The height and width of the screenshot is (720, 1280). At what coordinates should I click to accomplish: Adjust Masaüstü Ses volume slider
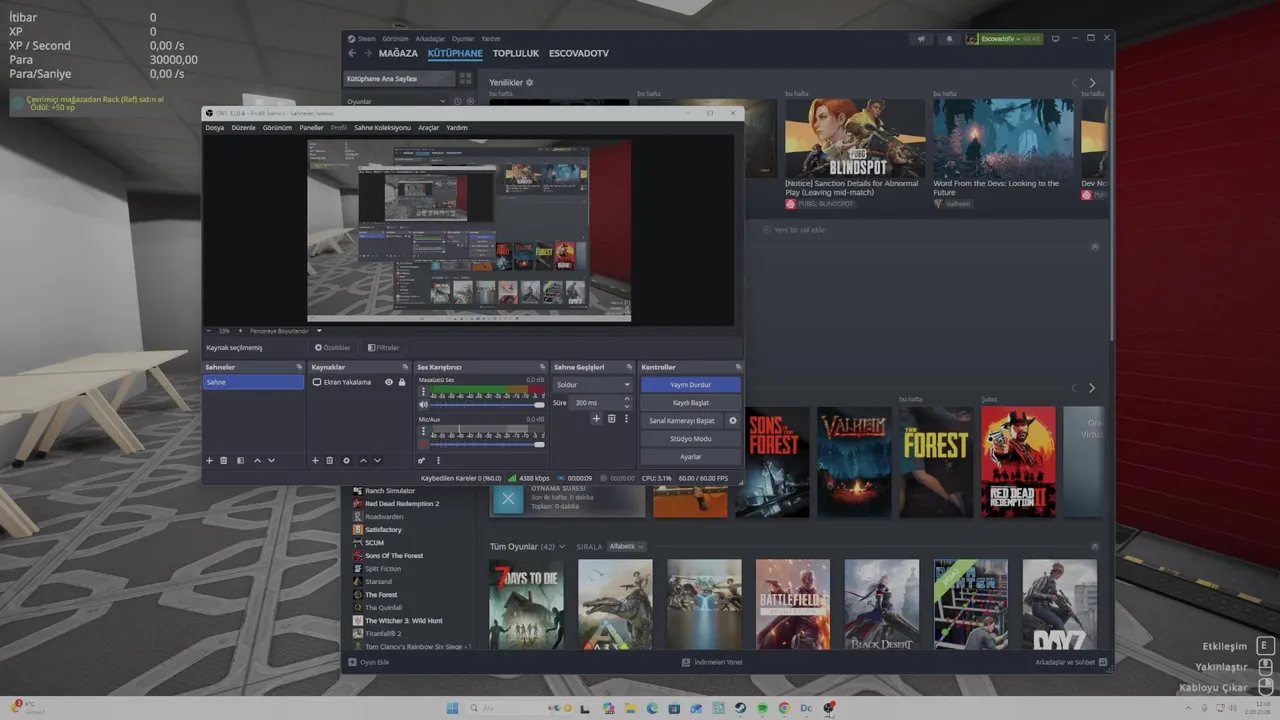(x=488, y=405)
